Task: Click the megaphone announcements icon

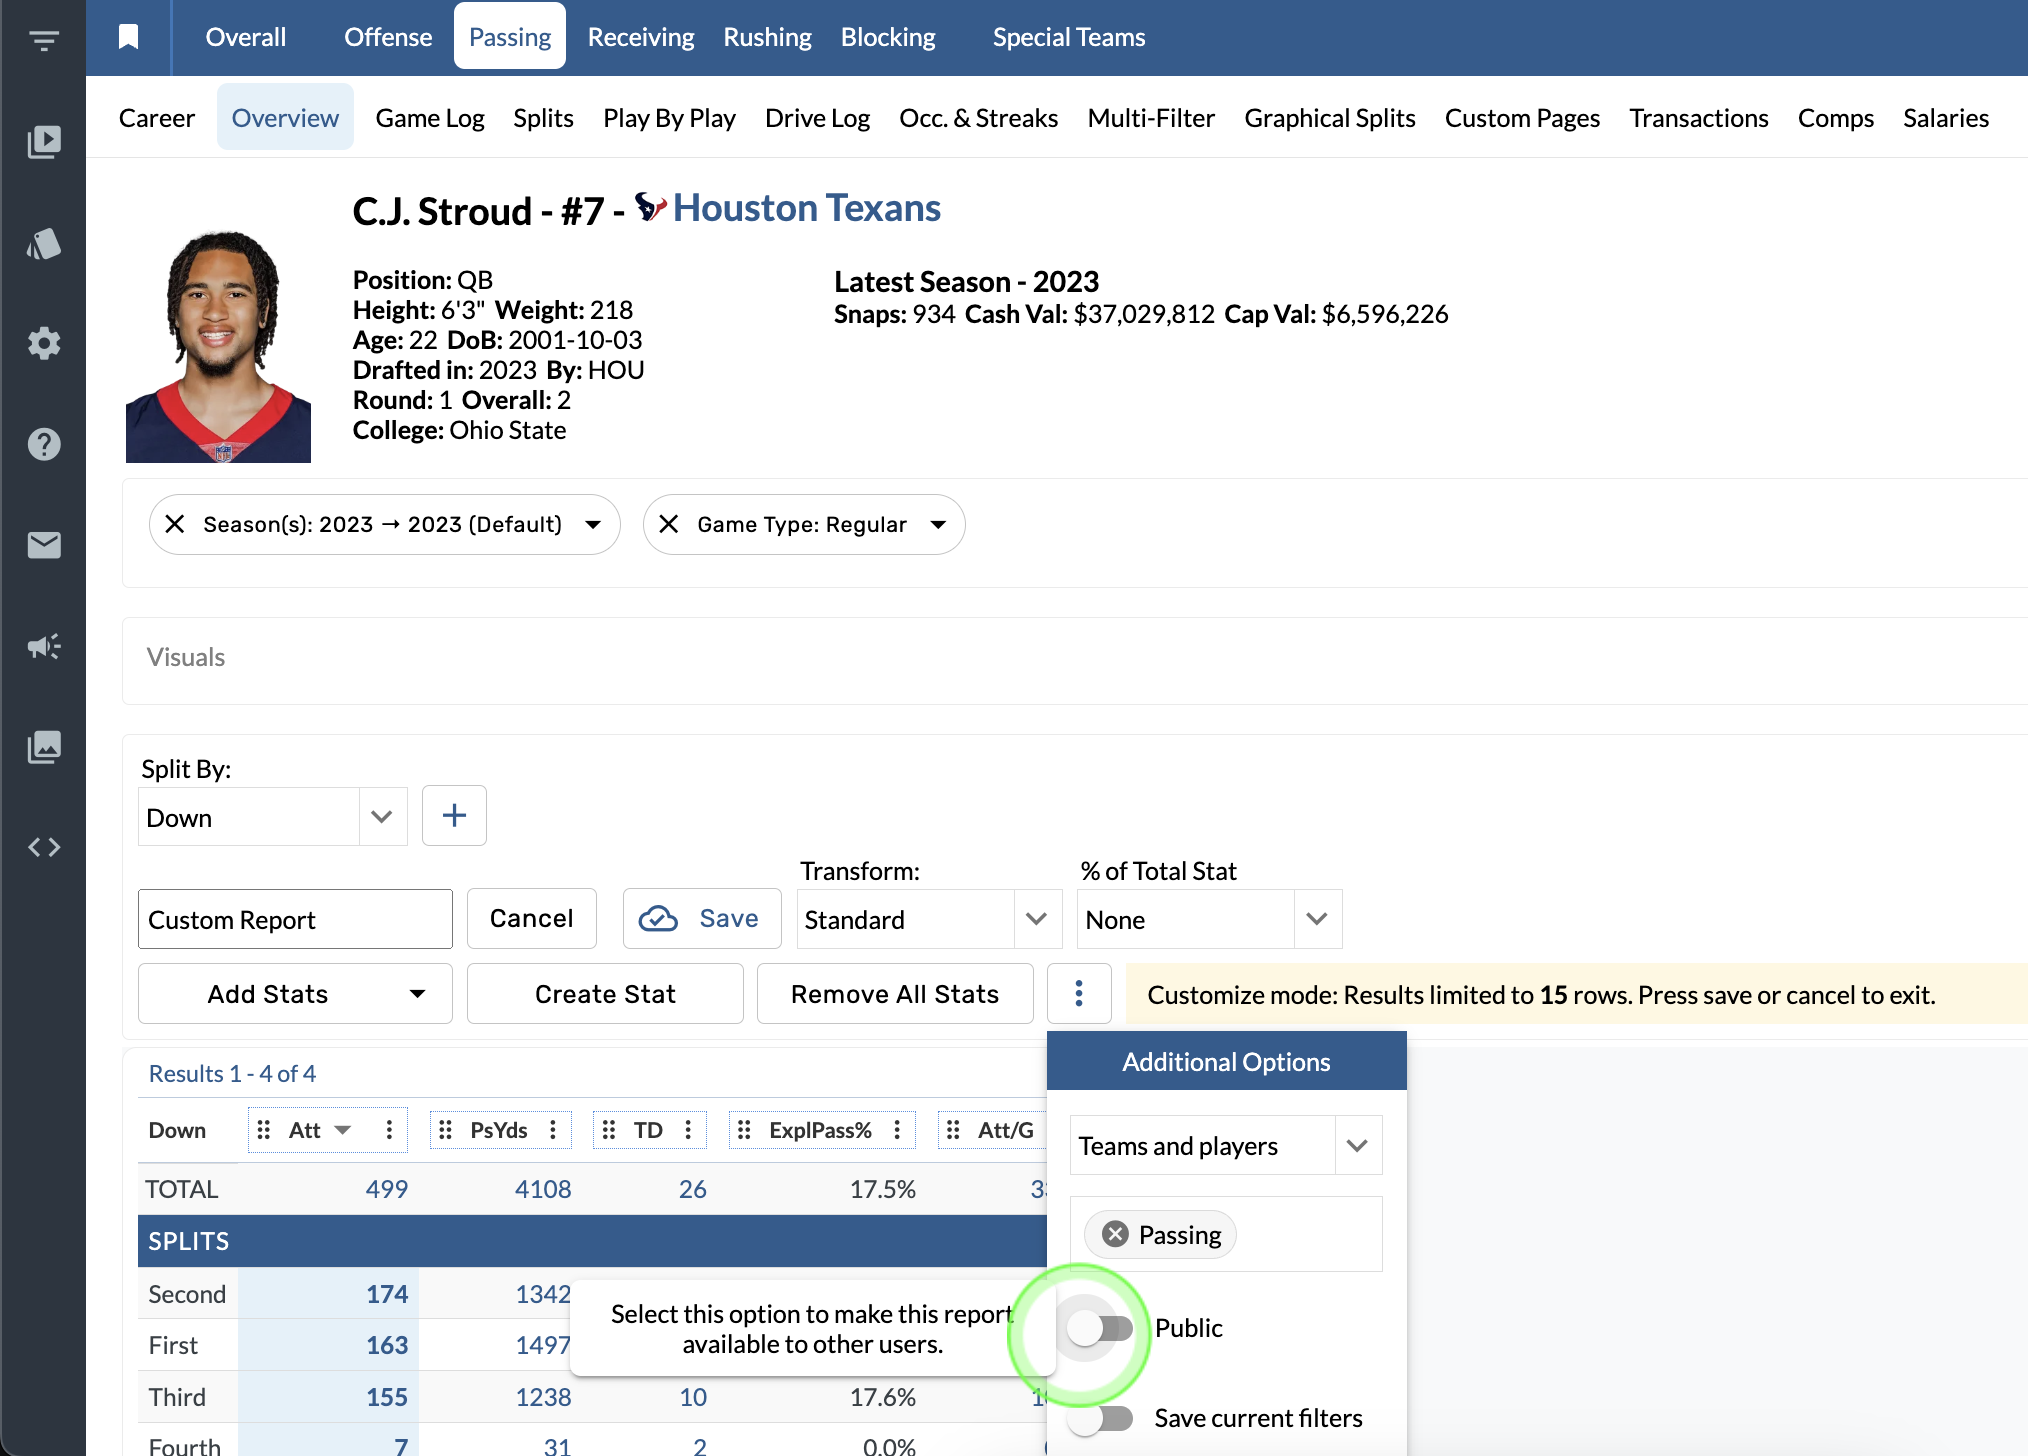Action: (x=43, y=646)
